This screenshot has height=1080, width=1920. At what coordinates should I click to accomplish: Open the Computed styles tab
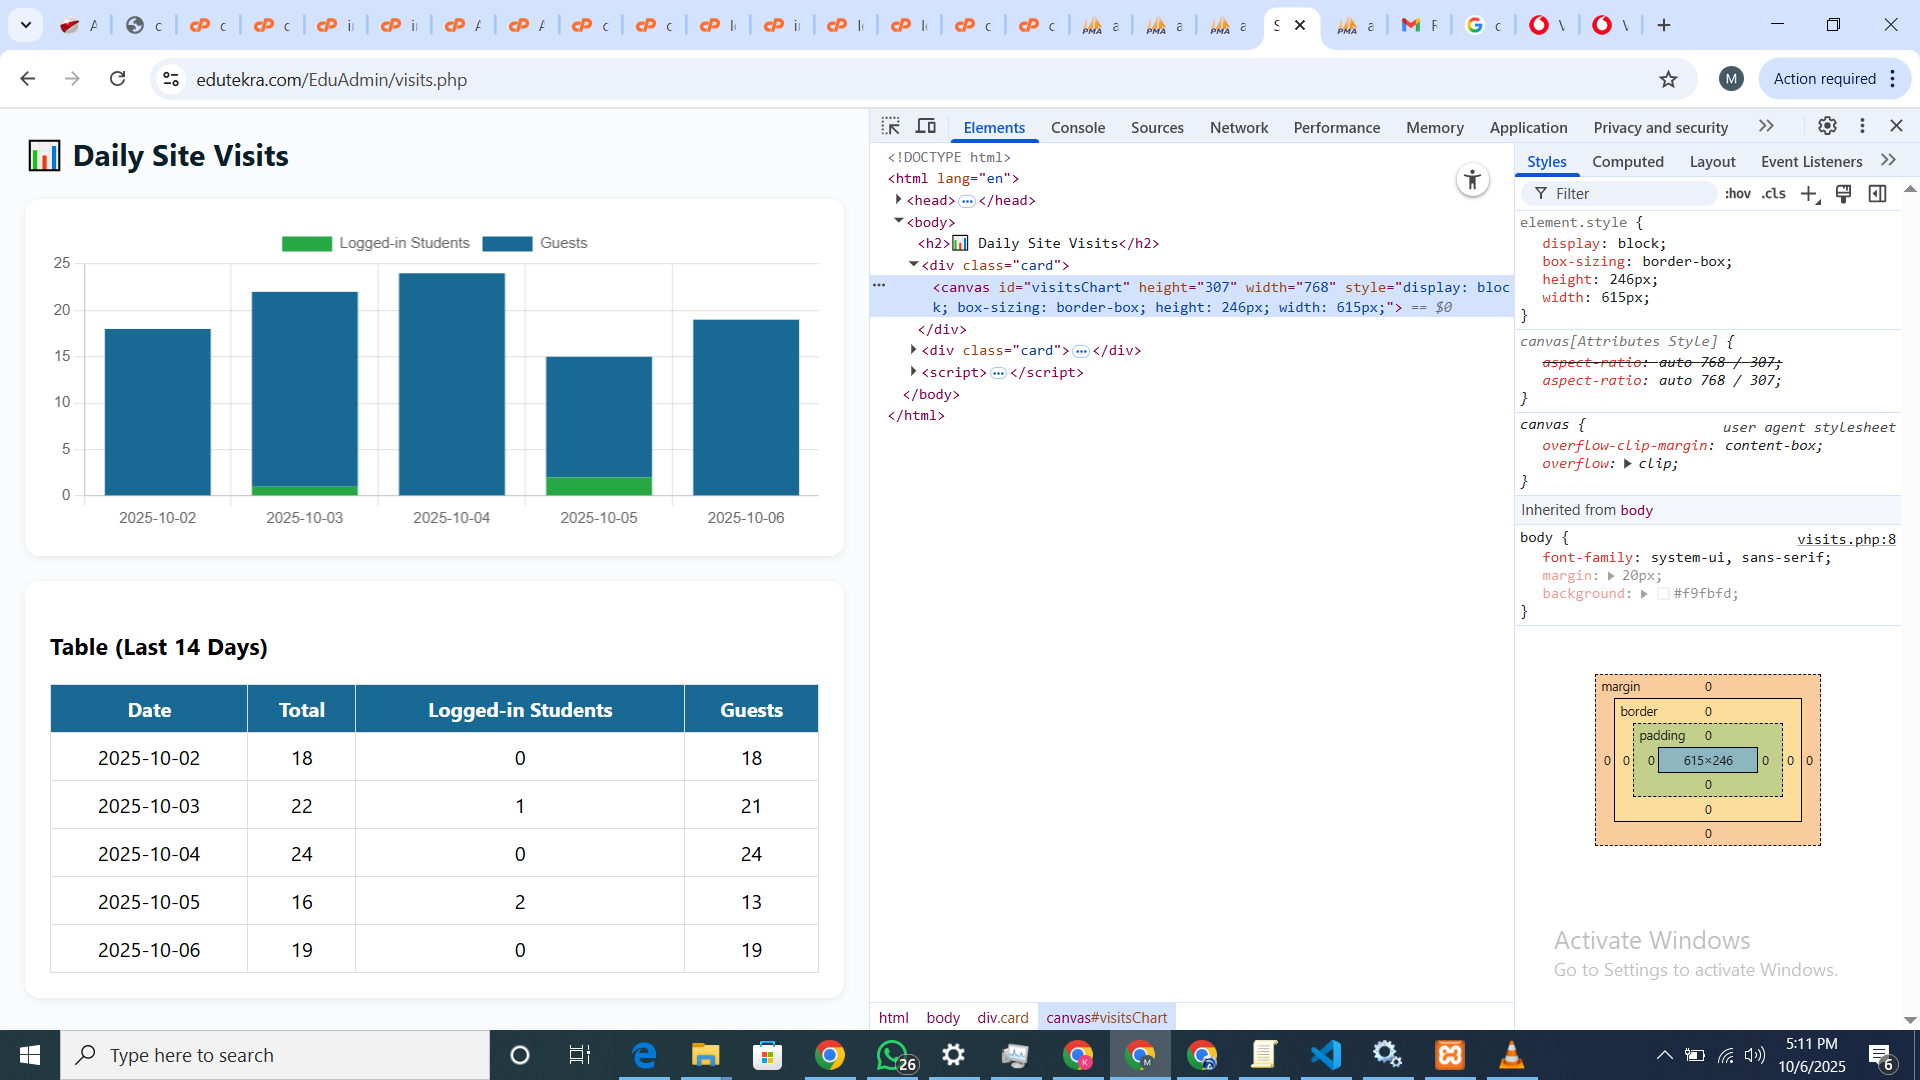[1627, 162]
